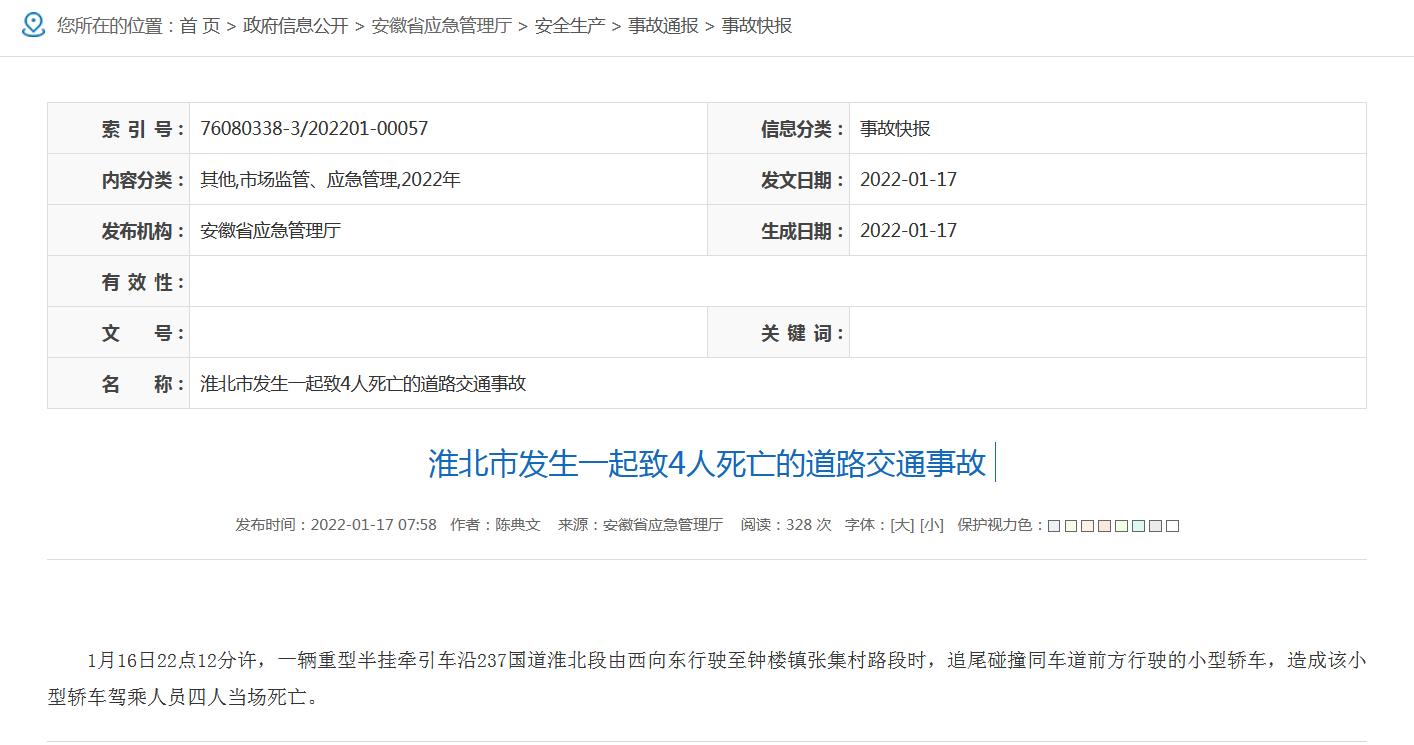
Task: Choose the mint cyan eye-protection color
Action: click(1139, 526)
